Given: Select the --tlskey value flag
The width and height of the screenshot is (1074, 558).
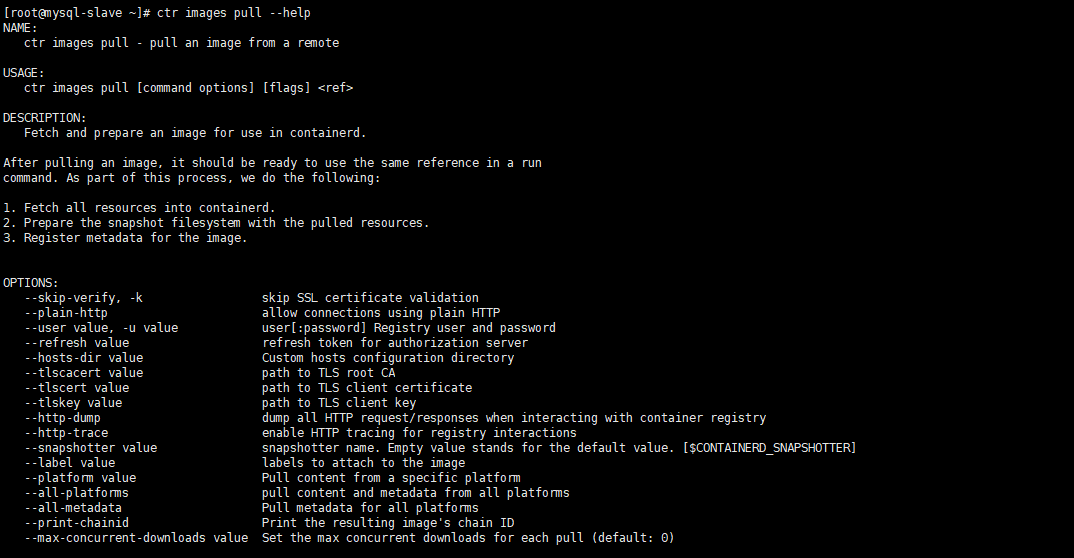Looking at the screenshot, I should (x=73, y=403).
